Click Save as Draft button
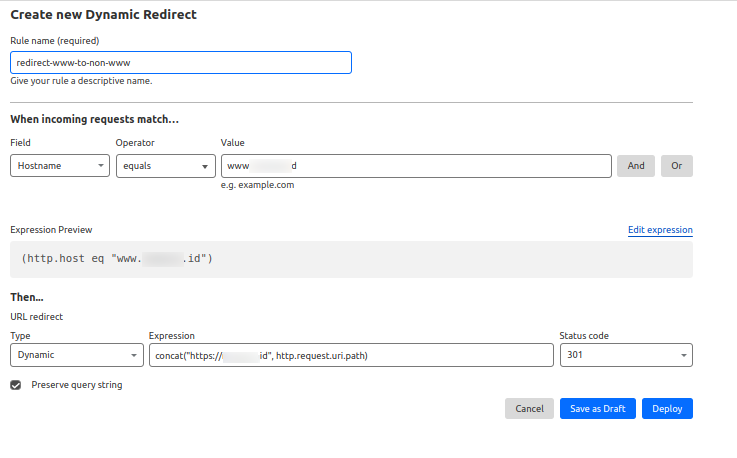Viewport: 737px width, 458px height. pos(598,409)
